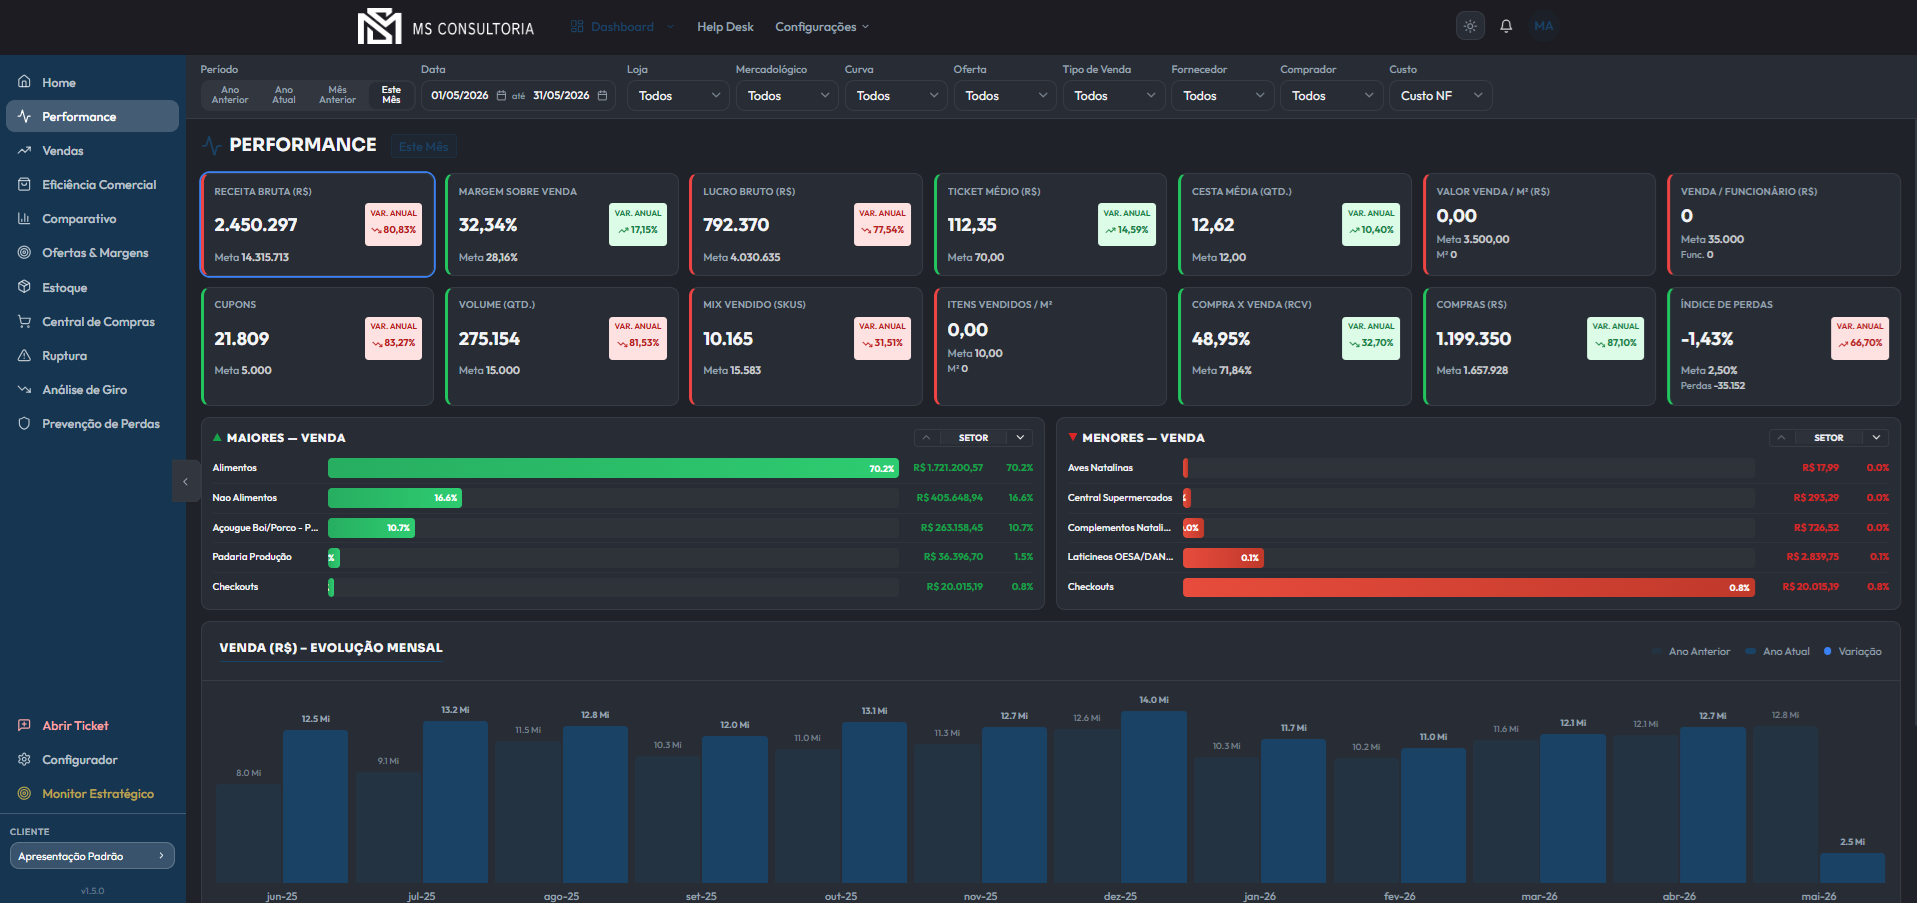Open the Custo NF dropdown

click(1441, 96)
